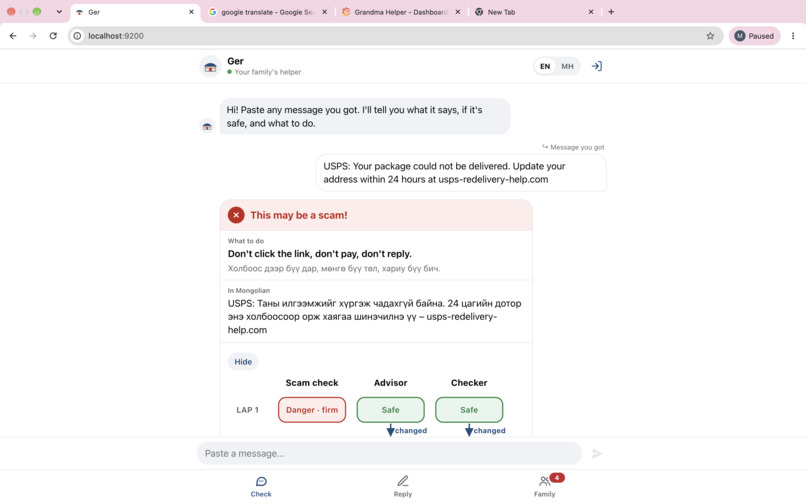
Task: Click the USPS received message bubble
Action: pos(461,173)
